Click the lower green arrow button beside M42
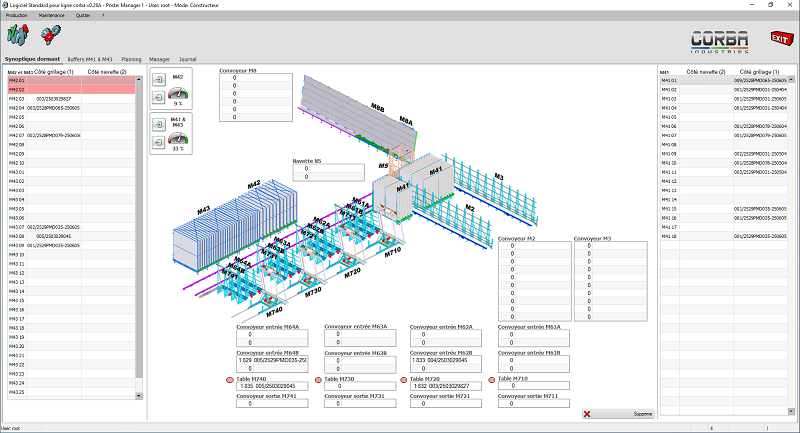The height and width of the screenshot is (433, 800). coord(159,99)
